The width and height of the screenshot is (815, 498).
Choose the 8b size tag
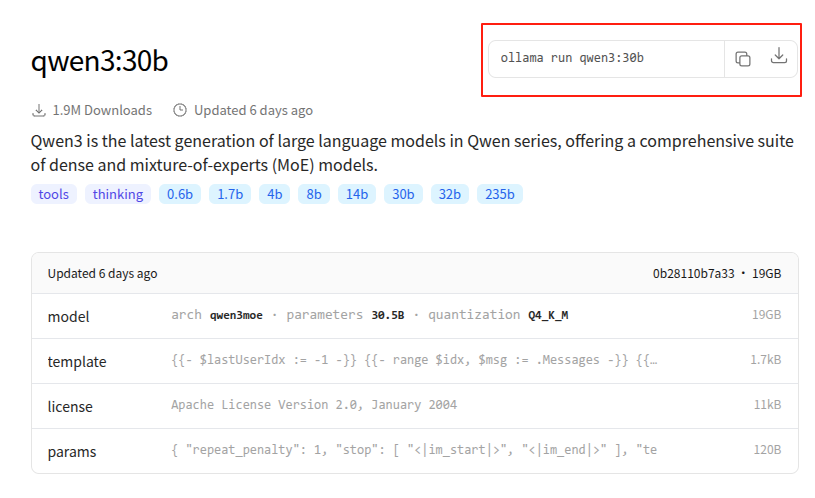point(314,194)
